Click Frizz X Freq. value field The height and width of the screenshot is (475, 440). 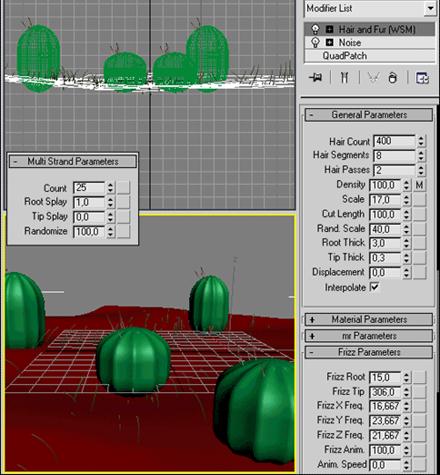(385, 406)
